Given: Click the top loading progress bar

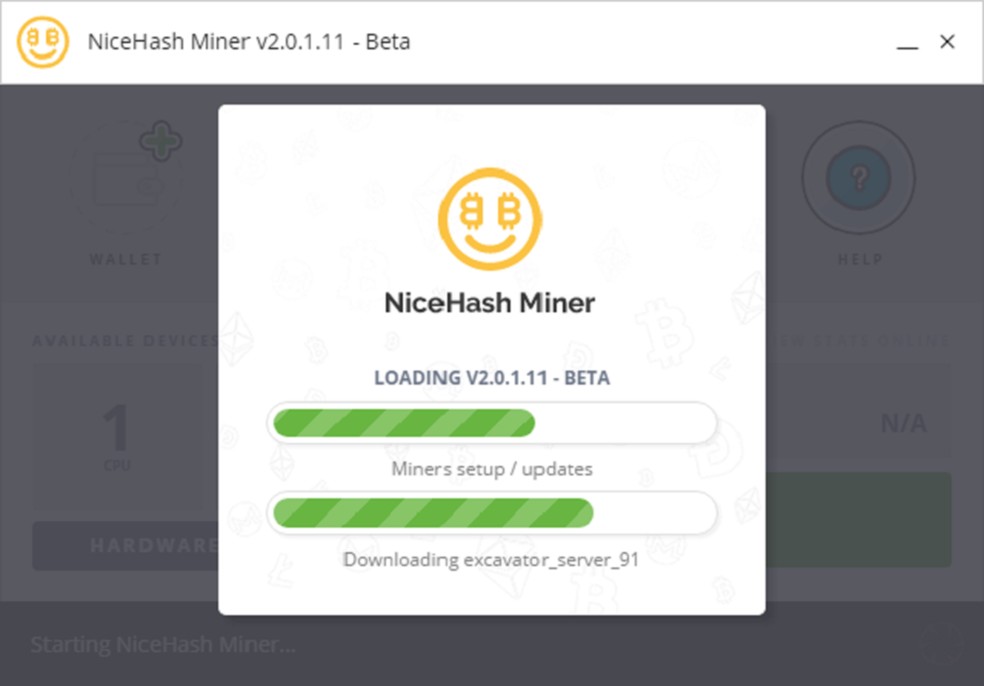Looking at the screenshot, I should pyautogui.click(x=492, y=422).
